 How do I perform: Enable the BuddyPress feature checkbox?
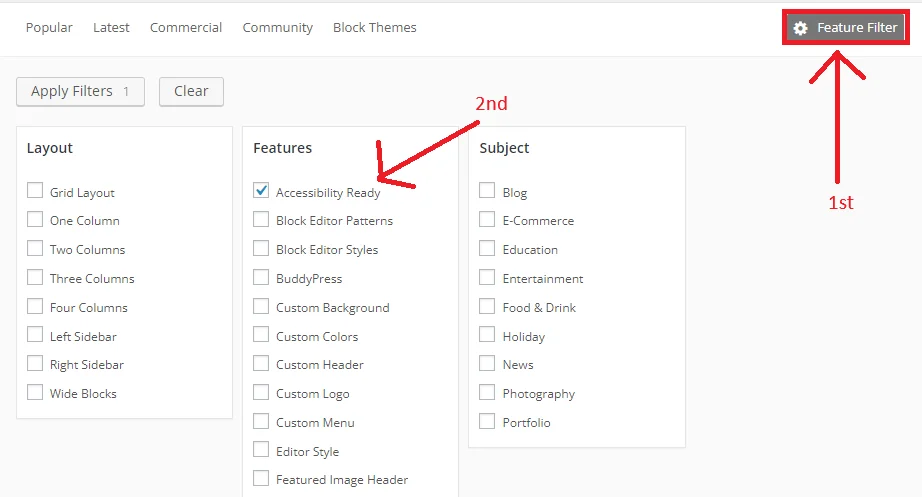261,277
